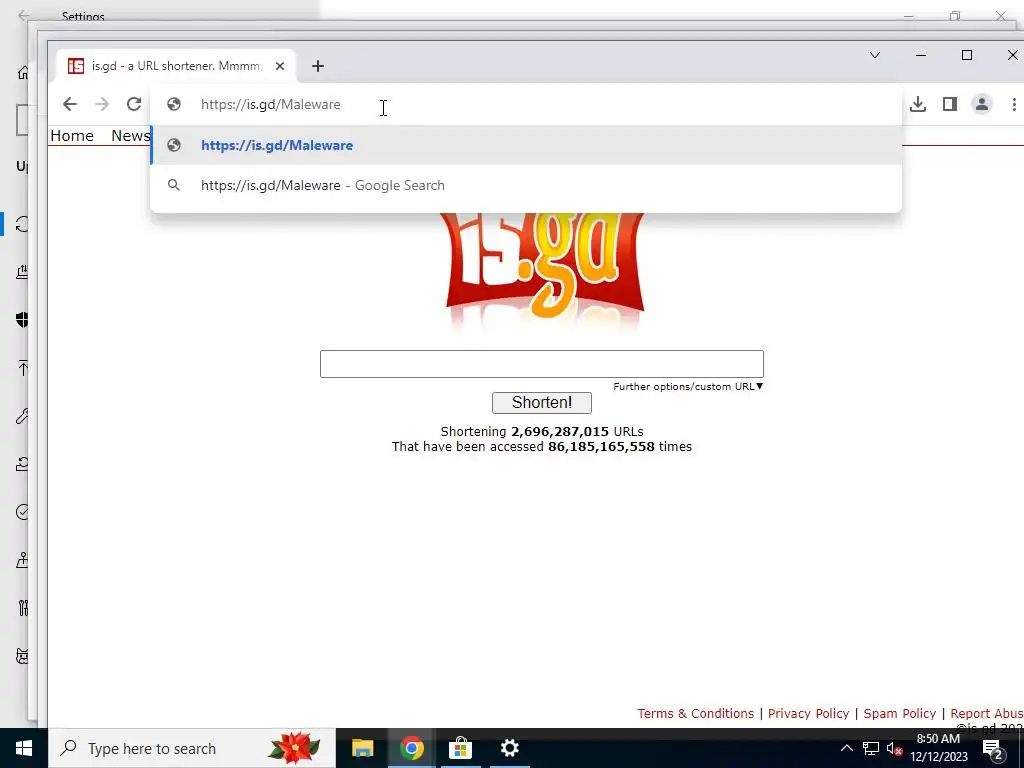This screenshot has height=768, width=1024.
Task: Open Chrome profile avatar icon
Action: click(982, 104)
